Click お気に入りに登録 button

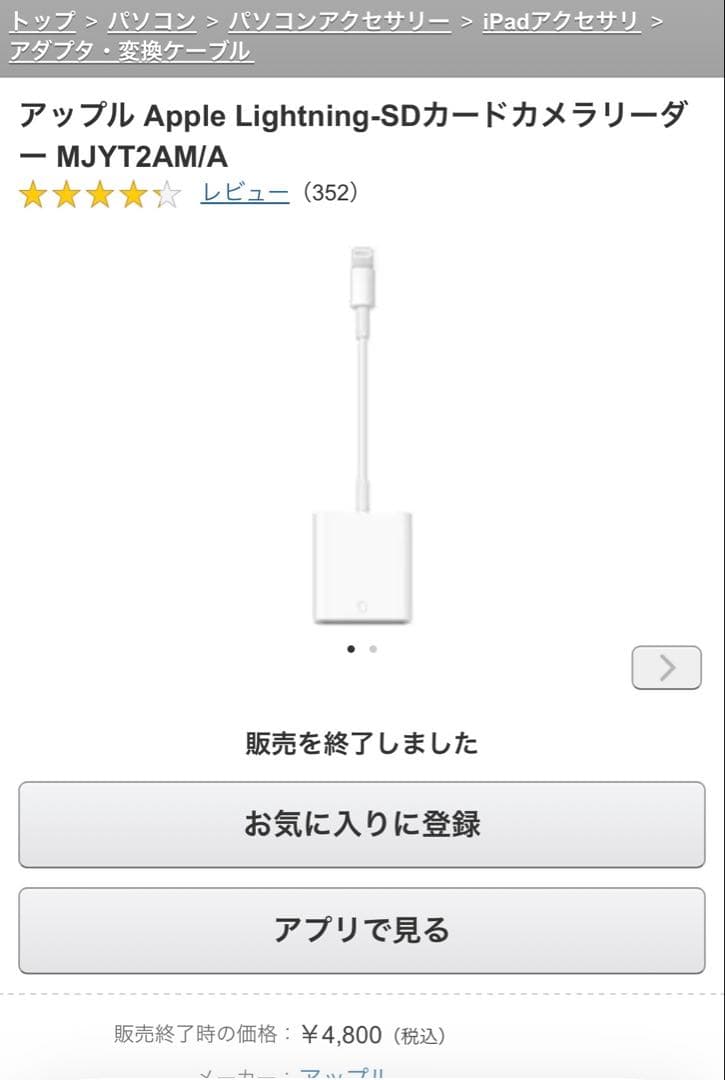[x=362, y=824]
